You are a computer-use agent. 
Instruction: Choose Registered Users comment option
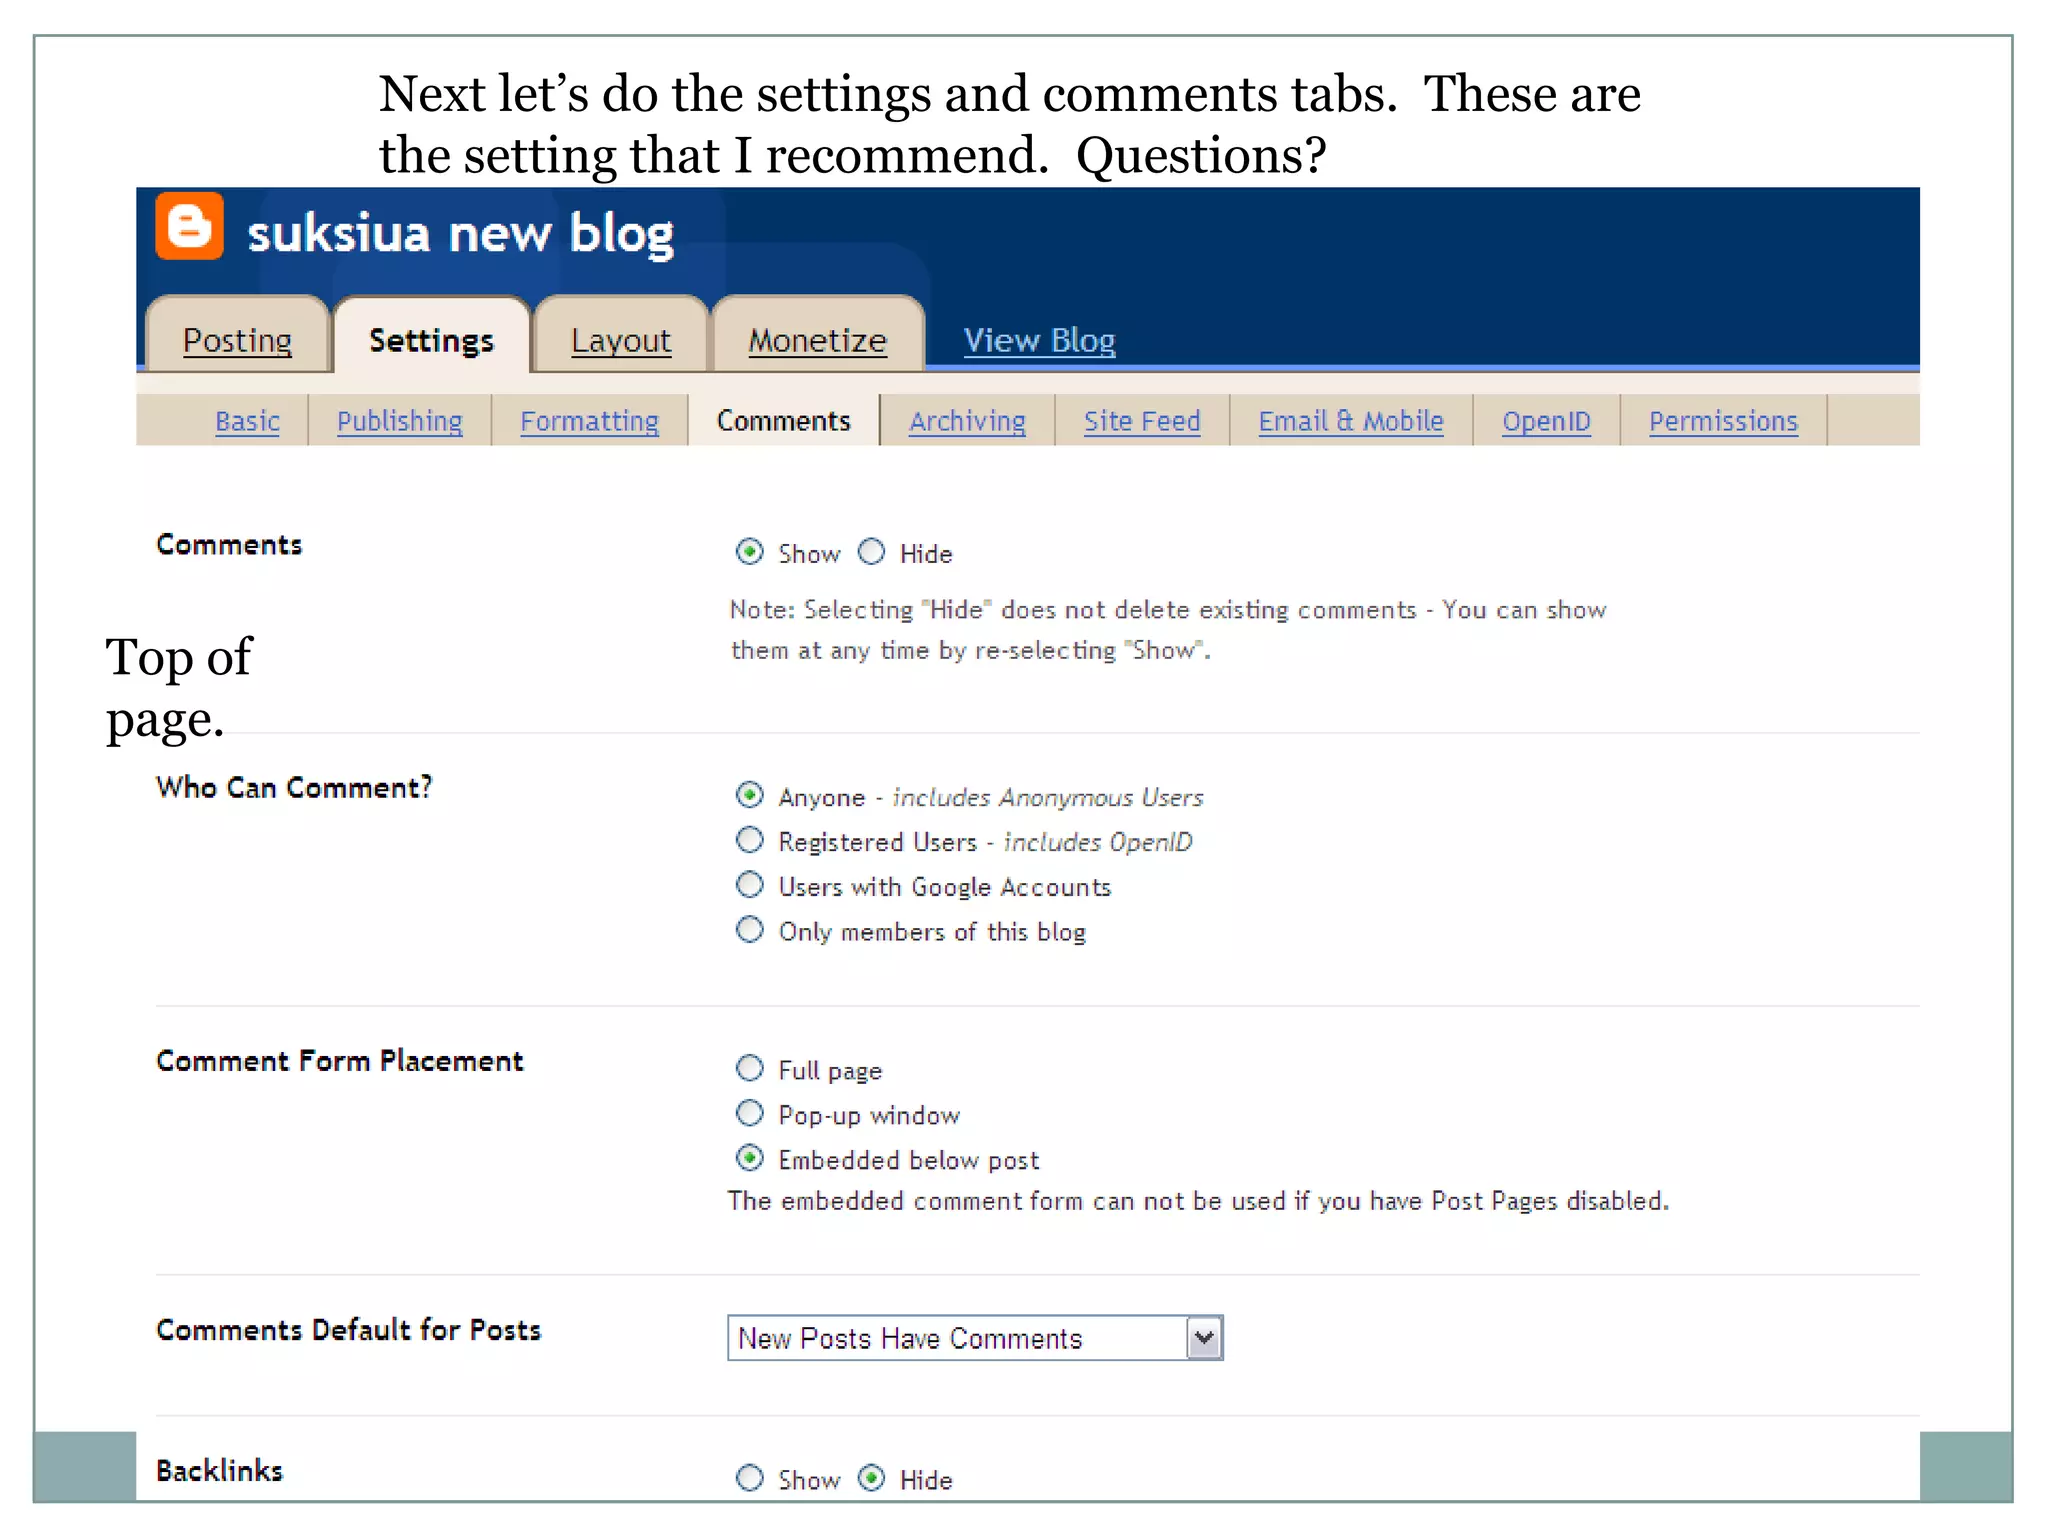(x=750, y=840)
